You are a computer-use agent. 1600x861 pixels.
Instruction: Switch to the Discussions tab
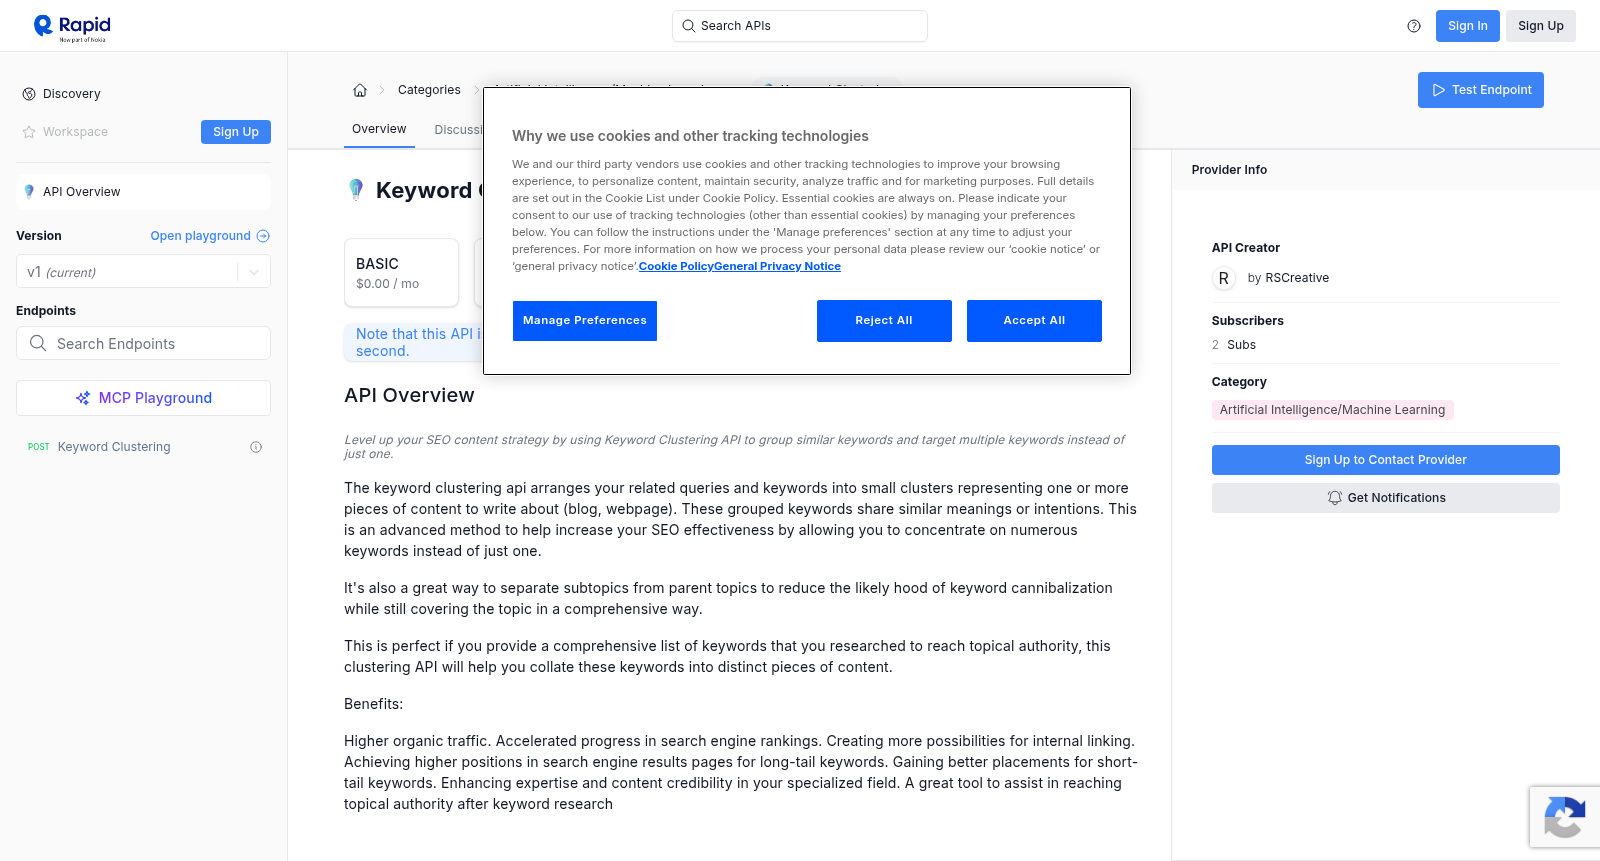pyautogui.click(x=458, y=130)
